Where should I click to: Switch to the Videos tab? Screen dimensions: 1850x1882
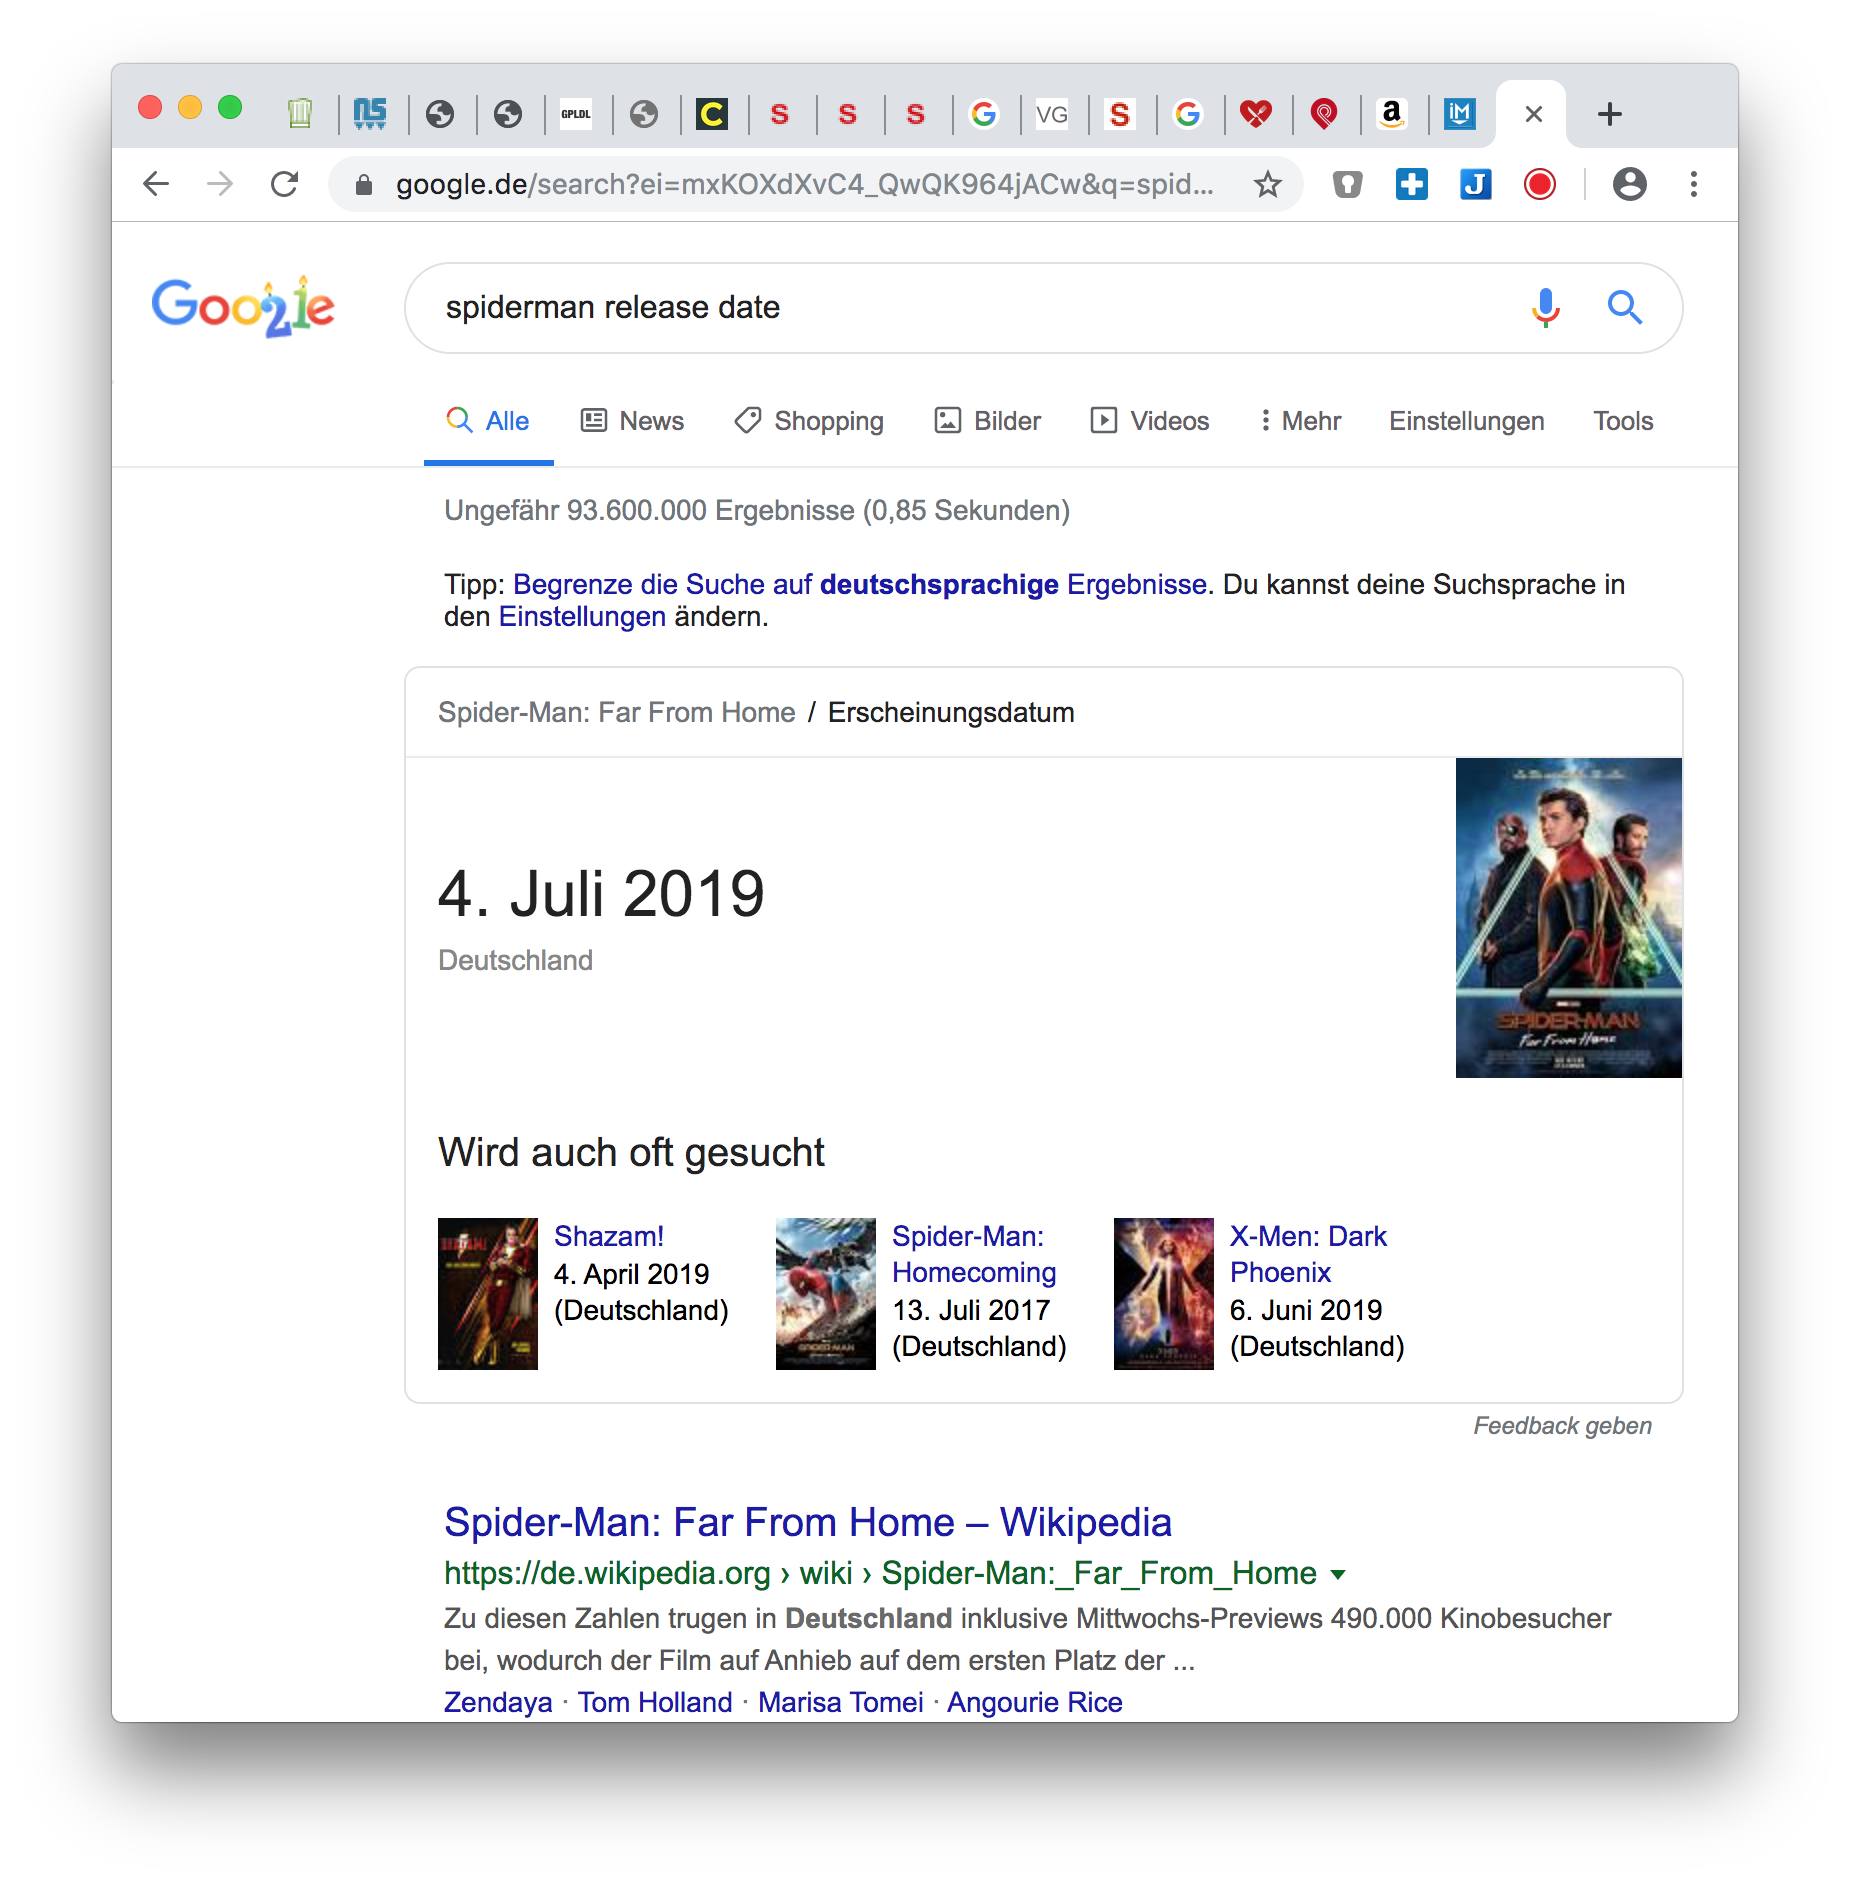(1150, 421)
